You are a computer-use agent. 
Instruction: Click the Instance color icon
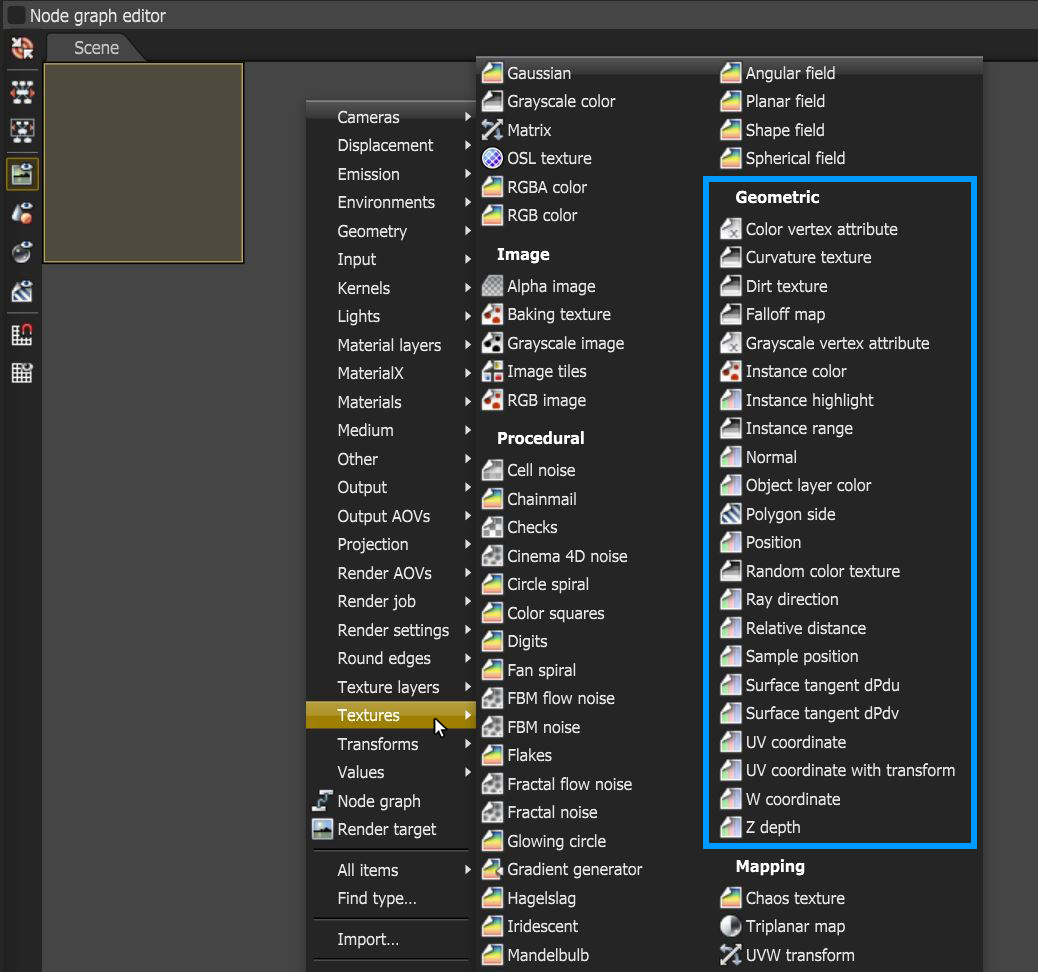point(731,371)
